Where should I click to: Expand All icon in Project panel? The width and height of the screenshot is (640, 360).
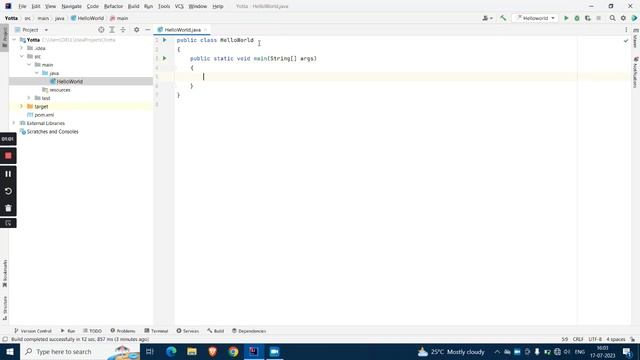(x=112, y=30)
